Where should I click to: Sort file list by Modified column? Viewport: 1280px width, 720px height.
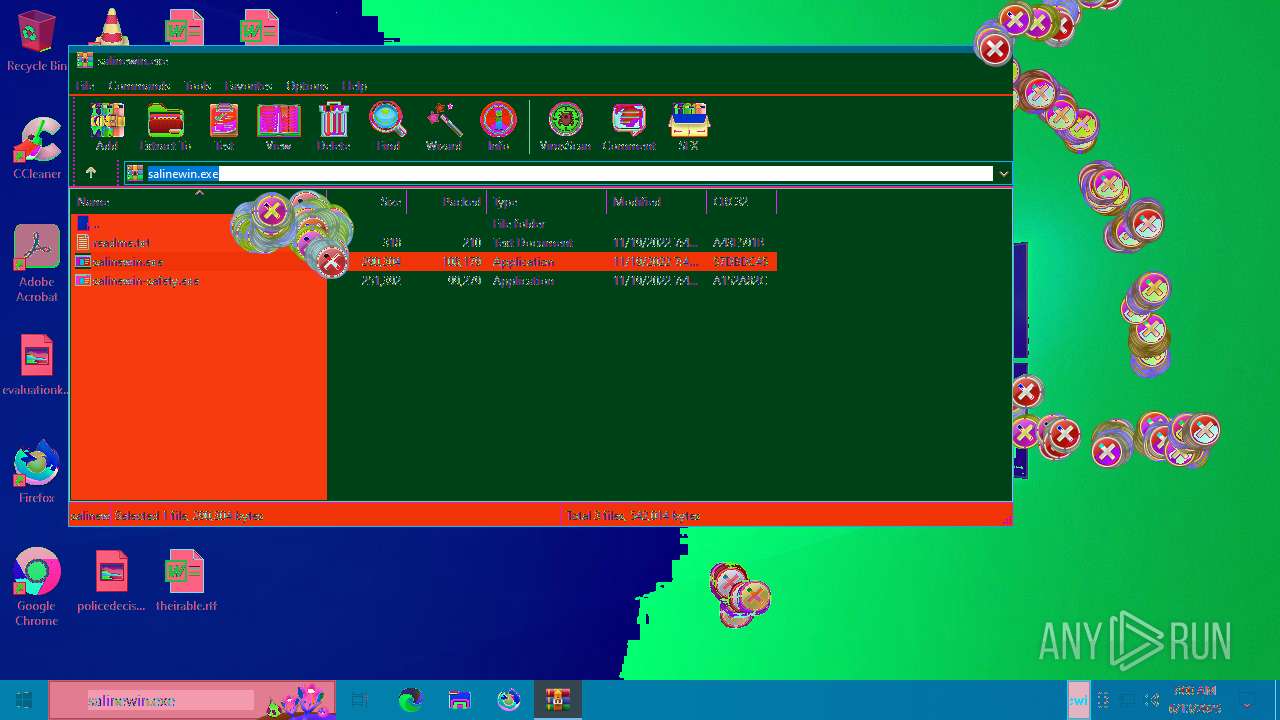point(657,202)
